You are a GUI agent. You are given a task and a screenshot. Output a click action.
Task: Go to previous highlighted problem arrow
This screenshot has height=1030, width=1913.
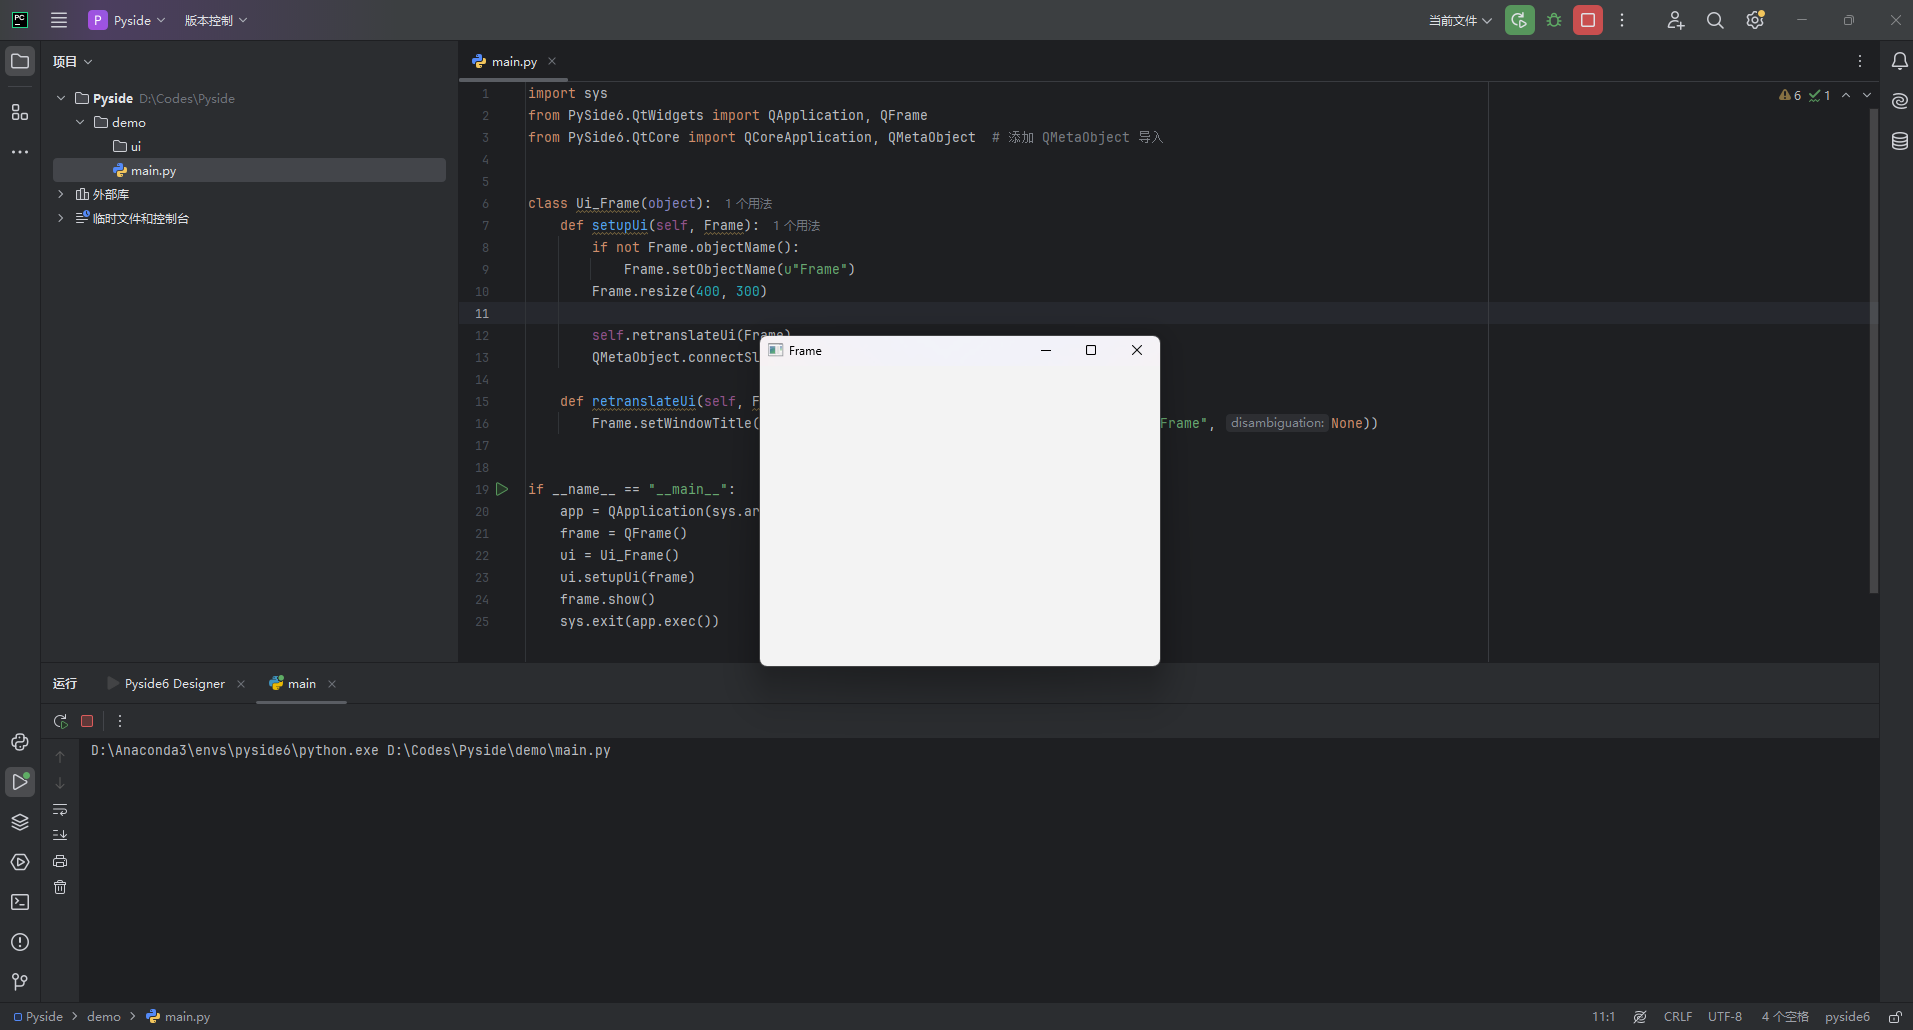(1846, 95)
